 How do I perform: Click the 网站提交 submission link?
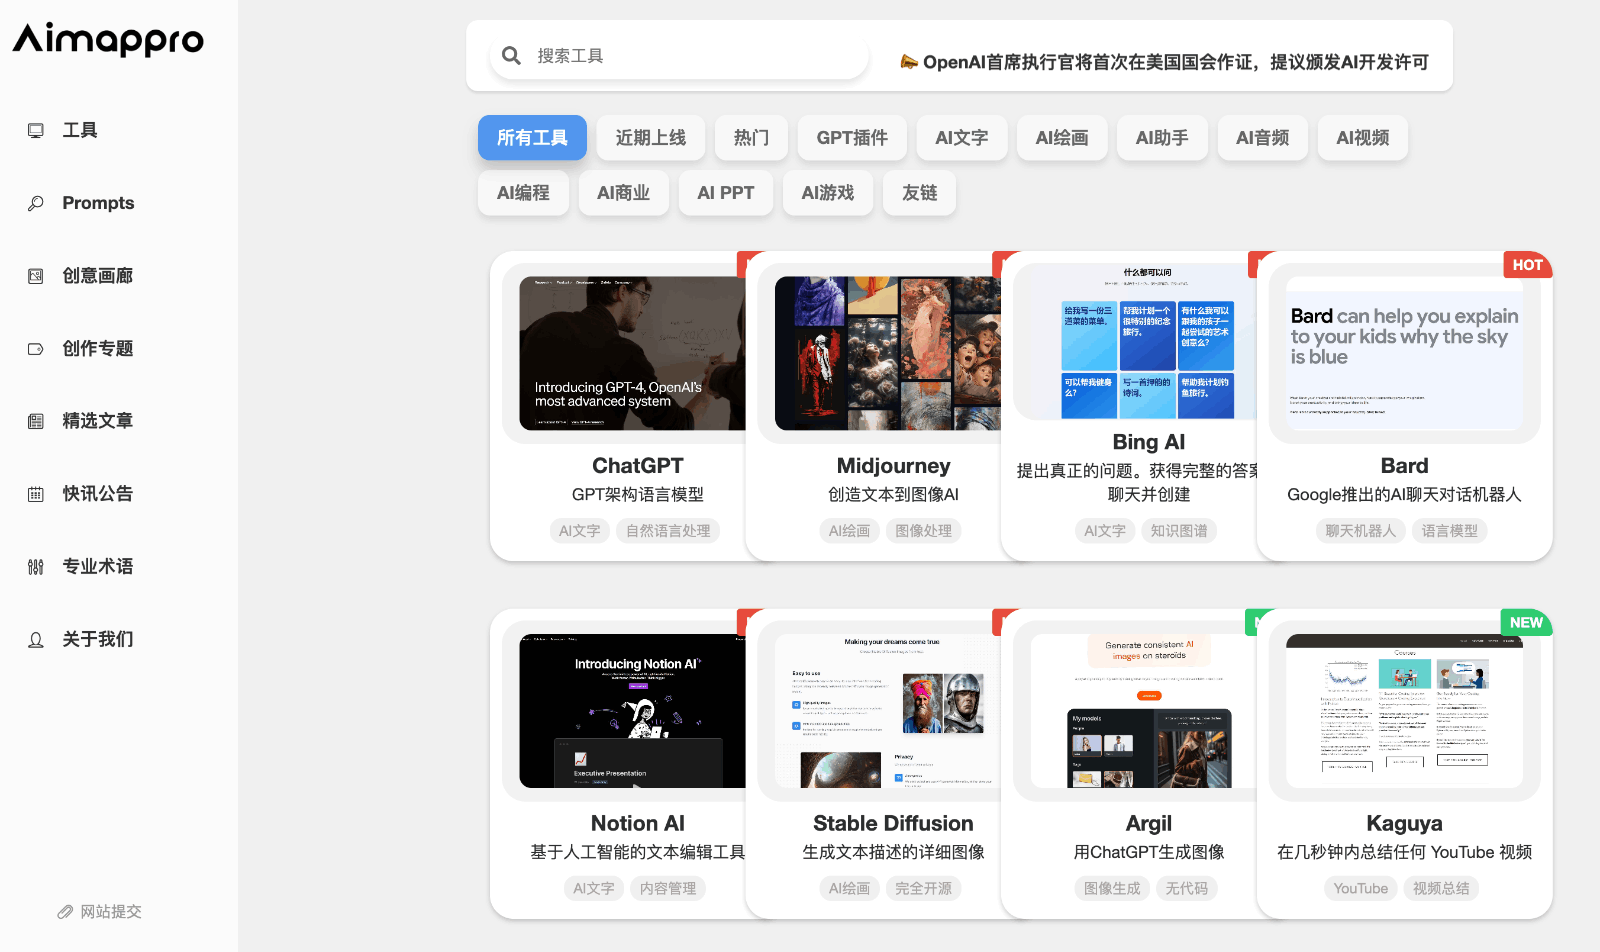point(110,911)
